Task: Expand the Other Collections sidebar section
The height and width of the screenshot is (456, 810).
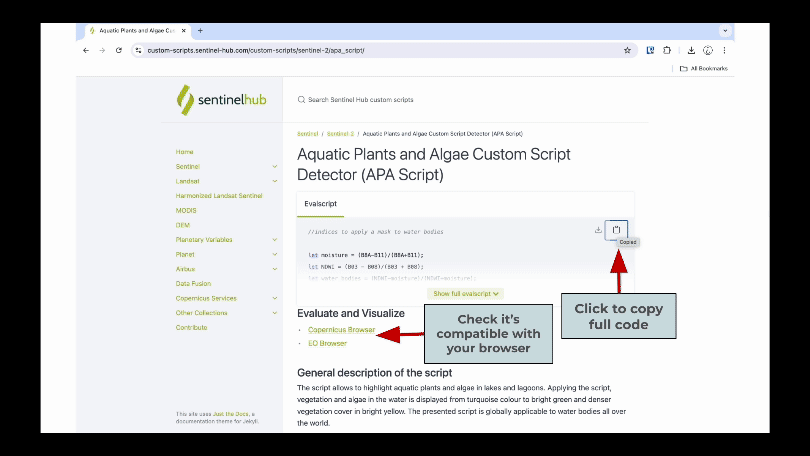Action: tap(275, 313)
